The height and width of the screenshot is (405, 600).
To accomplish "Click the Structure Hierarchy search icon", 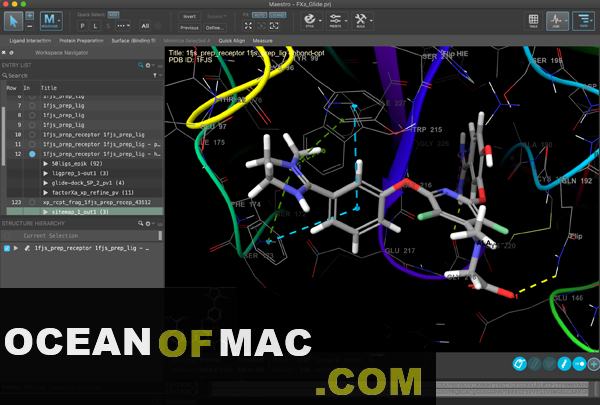I will point(140,223).
